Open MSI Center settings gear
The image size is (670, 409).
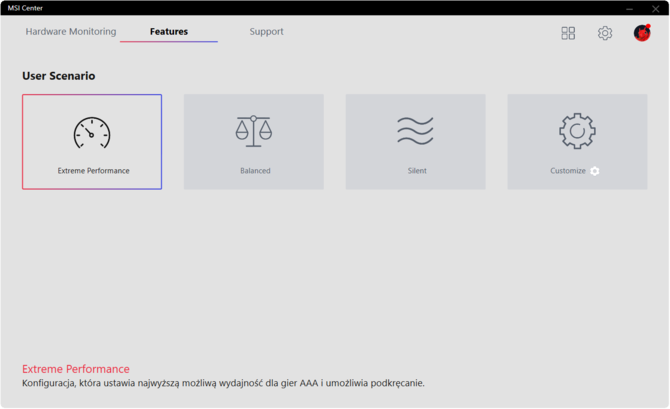(605, 33)
